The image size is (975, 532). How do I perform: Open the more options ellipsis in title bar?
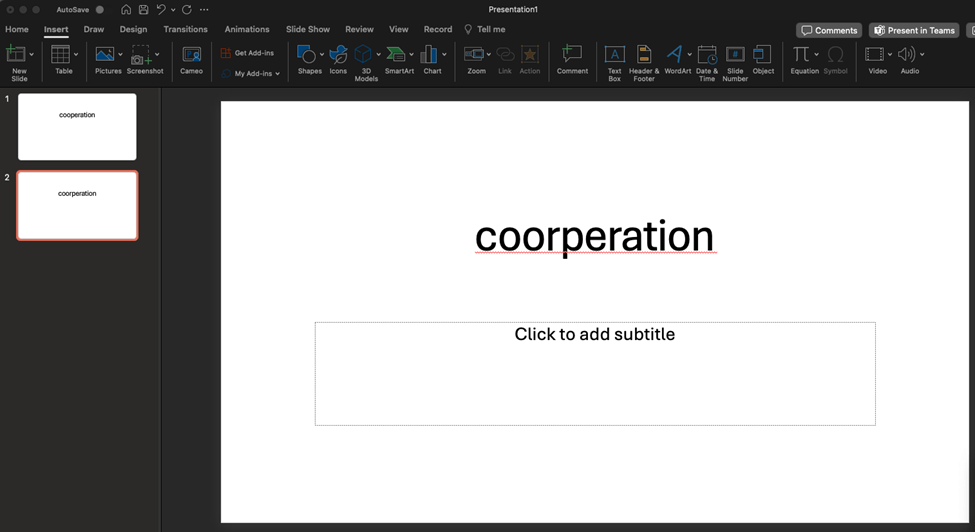[204, 9]
